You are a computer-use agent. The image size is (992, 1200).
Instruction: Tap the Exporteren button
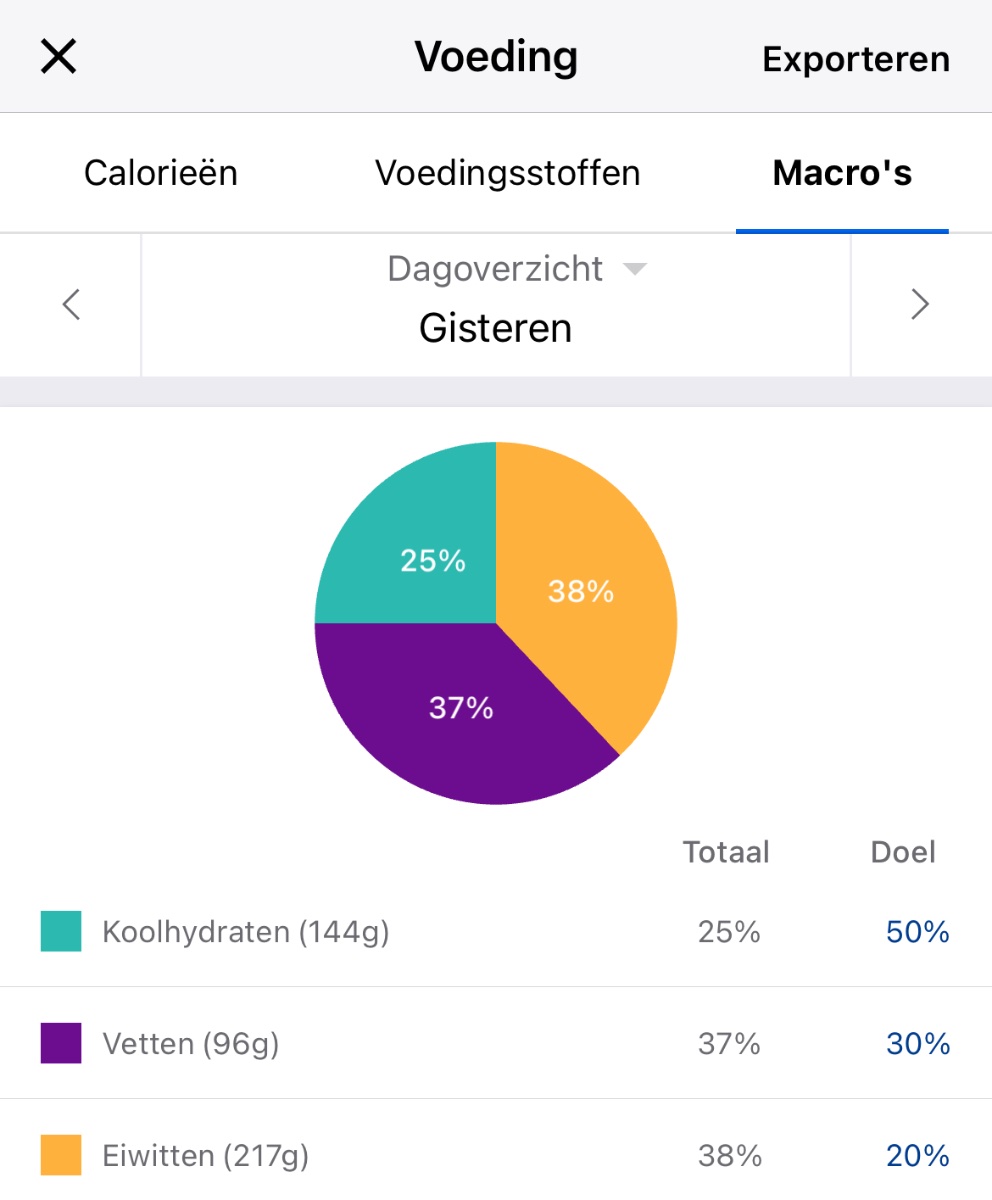(x=855, y=59)
